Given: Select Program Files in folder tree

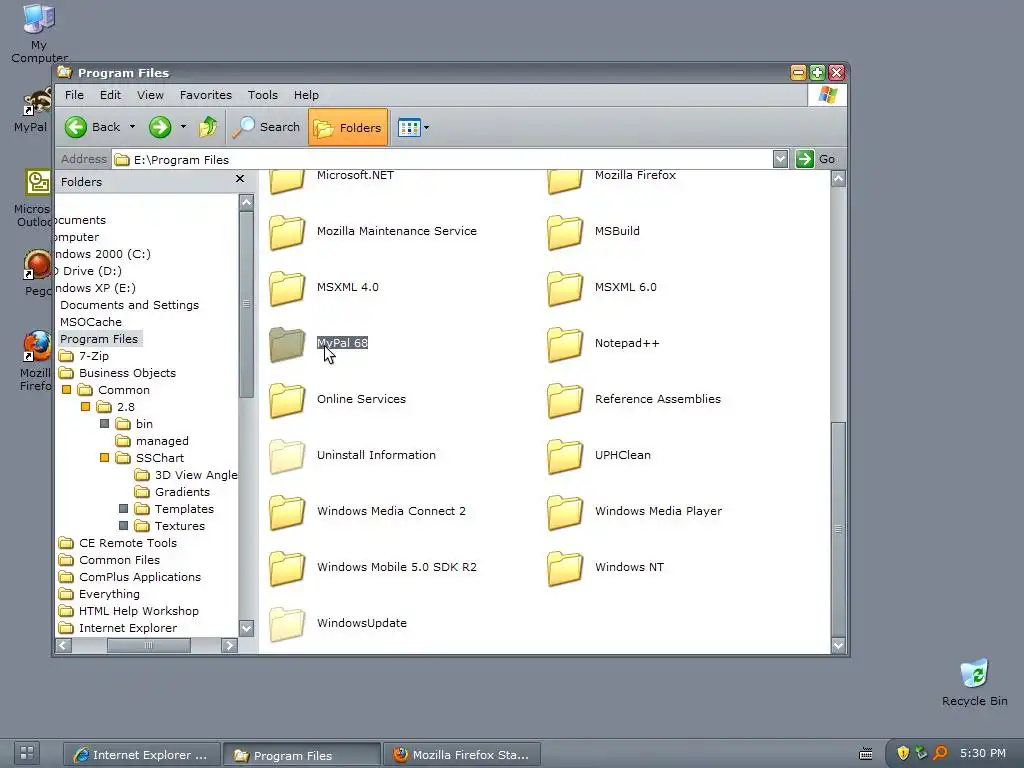Looking at the screenshot, I should (x=99, y=339).
